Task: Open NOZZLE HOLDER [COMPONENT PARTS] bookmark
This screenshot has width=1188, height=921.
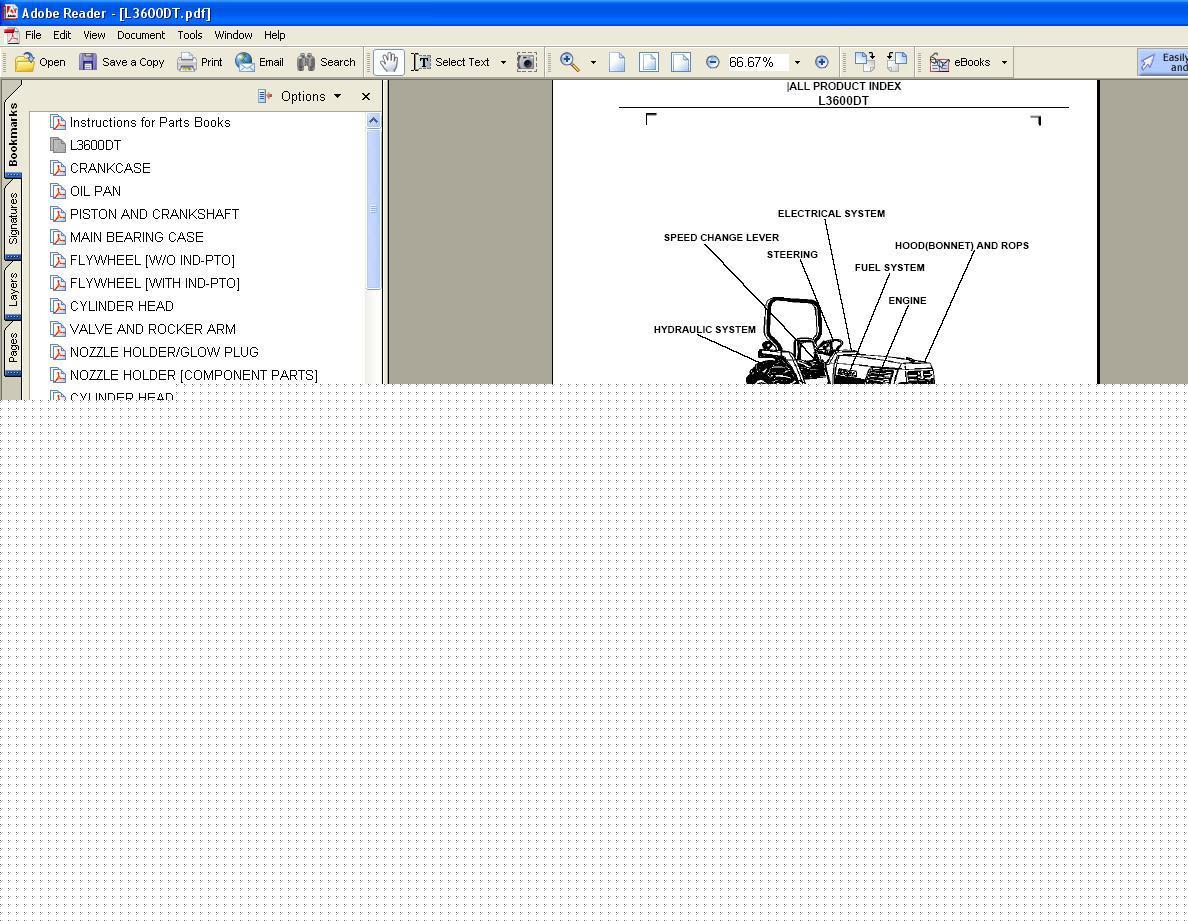Action: [x=193, y=375]
